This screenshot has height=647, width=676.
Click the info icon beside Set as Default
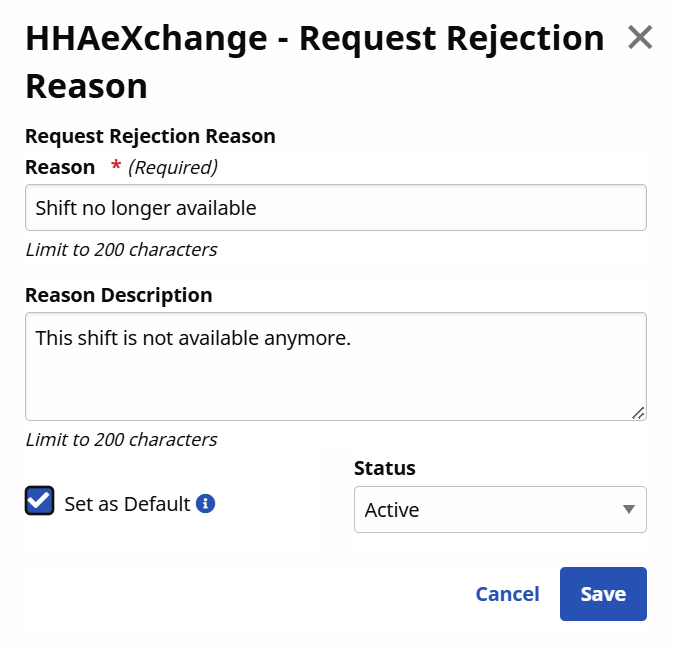point(205,503)
